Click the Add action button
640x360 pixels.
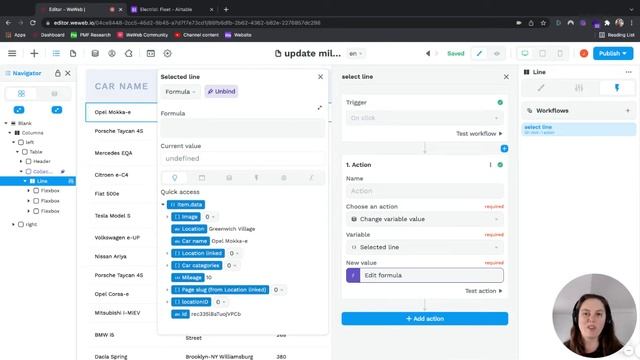coord(424,318)
